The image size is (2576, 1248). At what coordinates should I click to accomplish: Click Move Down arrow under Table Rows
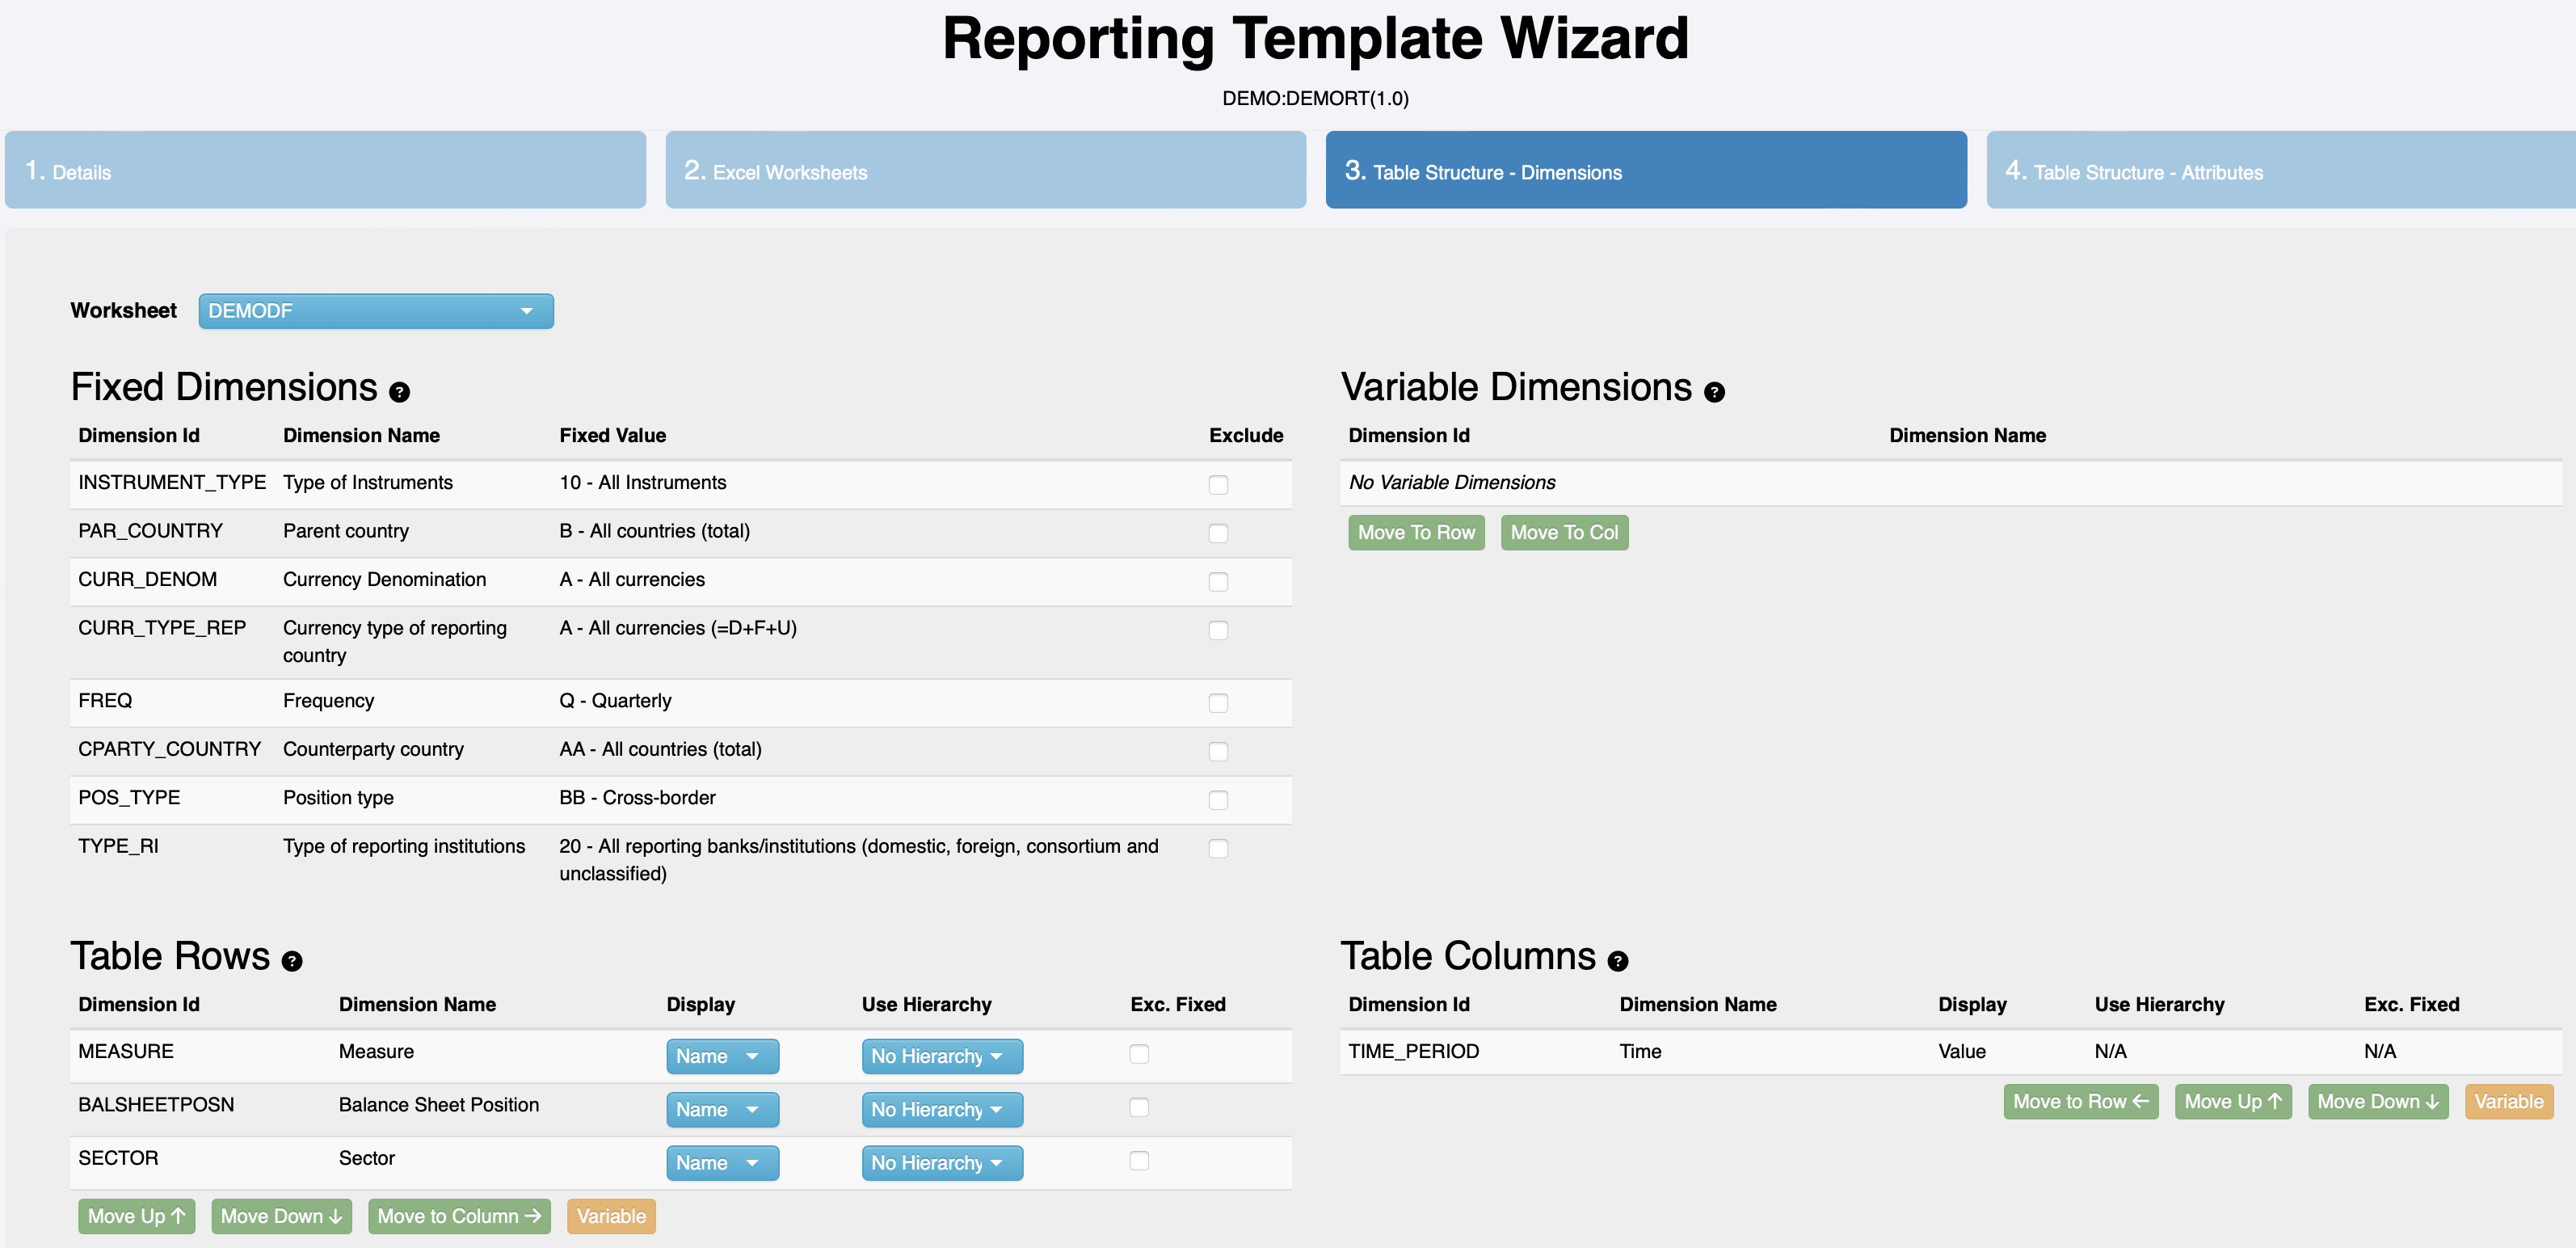click(x=281, y=1216)
